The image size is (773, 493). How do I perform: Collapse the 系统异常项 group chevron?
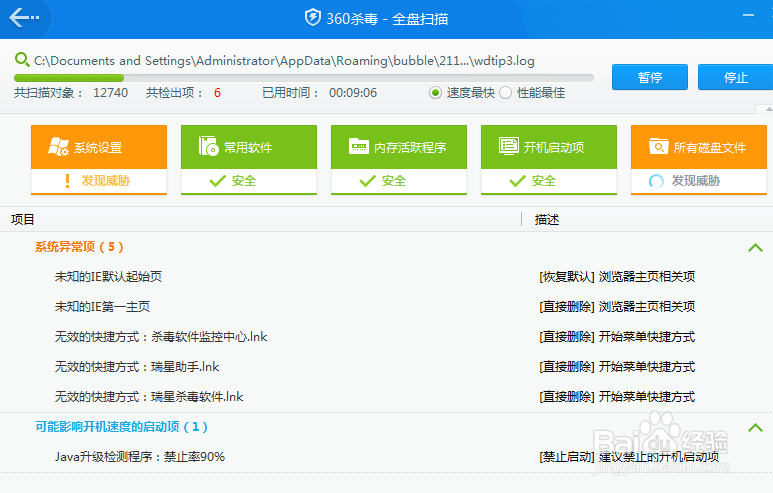tap(755, 247)
